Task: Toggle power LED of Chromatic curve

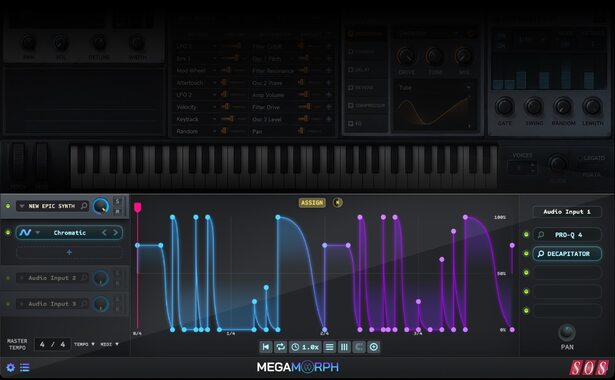Action: click(8, 233)
